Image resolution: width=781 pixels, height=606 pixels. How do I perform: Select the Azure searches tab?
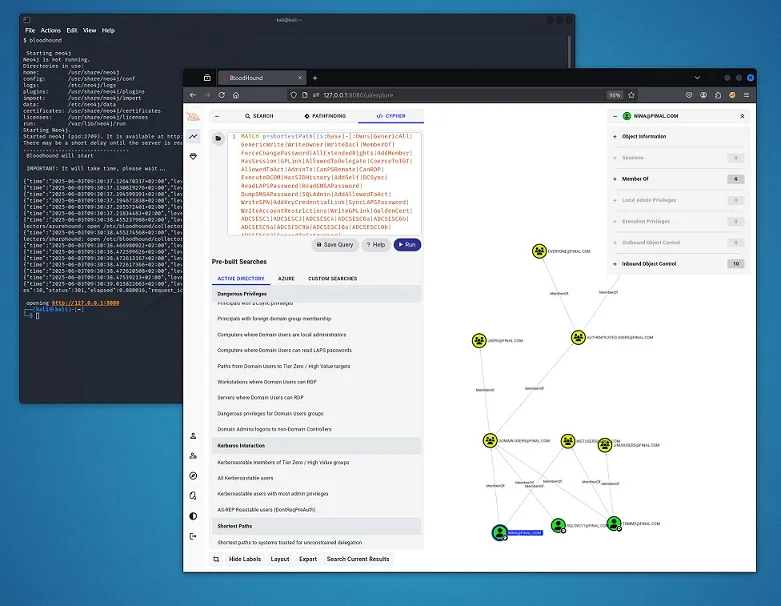(x=286, y=278)
